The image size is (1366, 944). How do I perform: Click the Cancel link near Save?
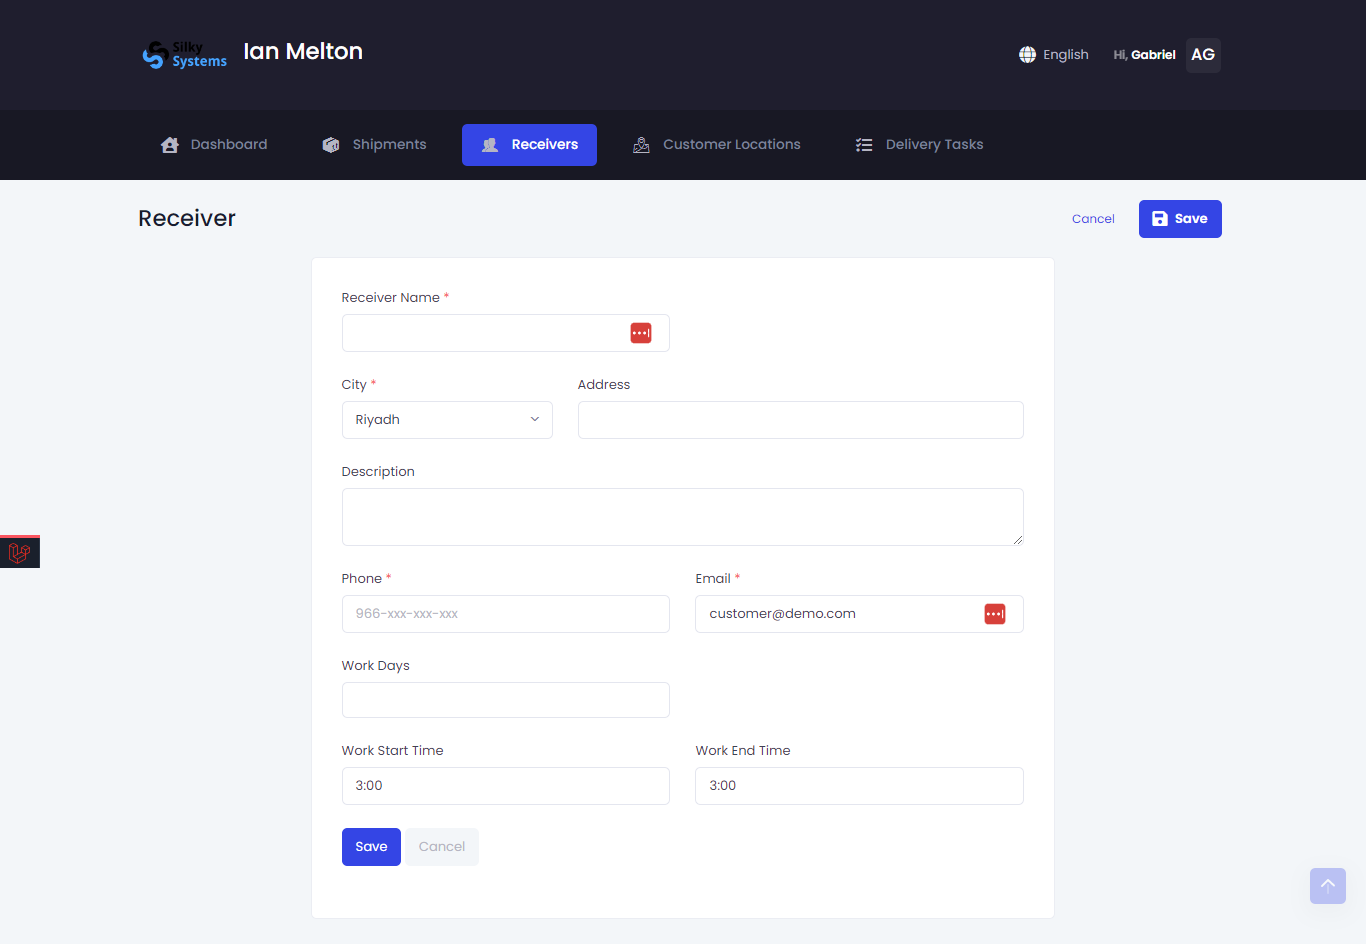(1093, 218)
